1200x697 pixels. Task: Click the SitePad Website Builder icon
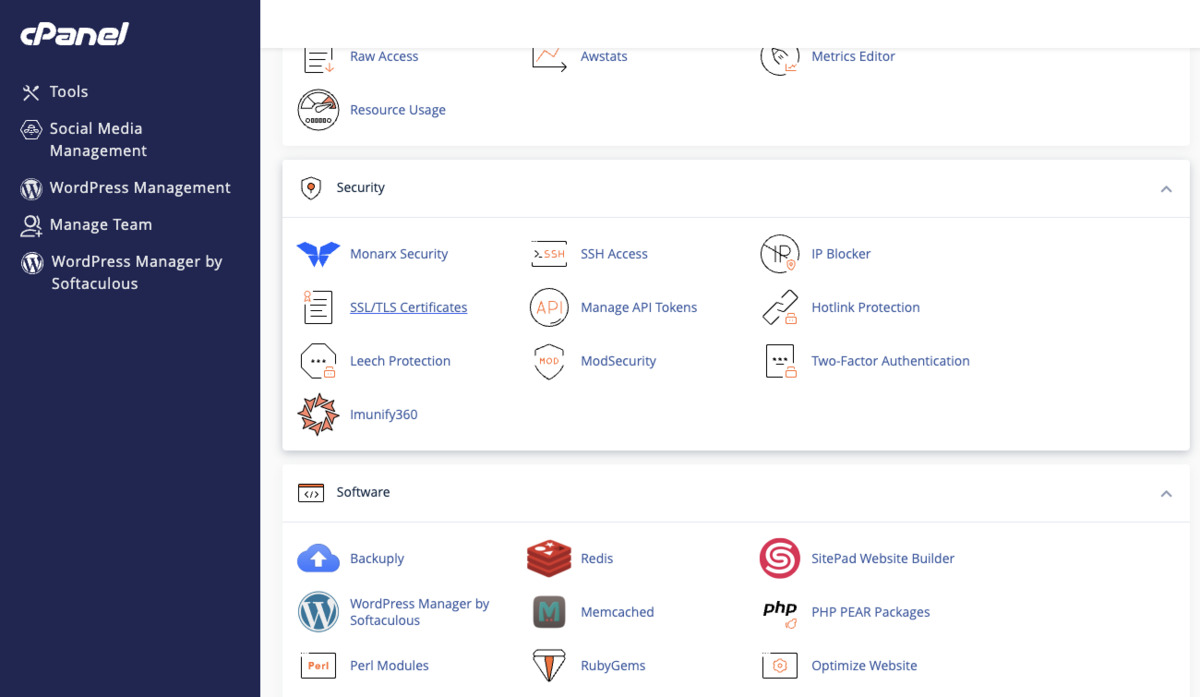point(780,559)
